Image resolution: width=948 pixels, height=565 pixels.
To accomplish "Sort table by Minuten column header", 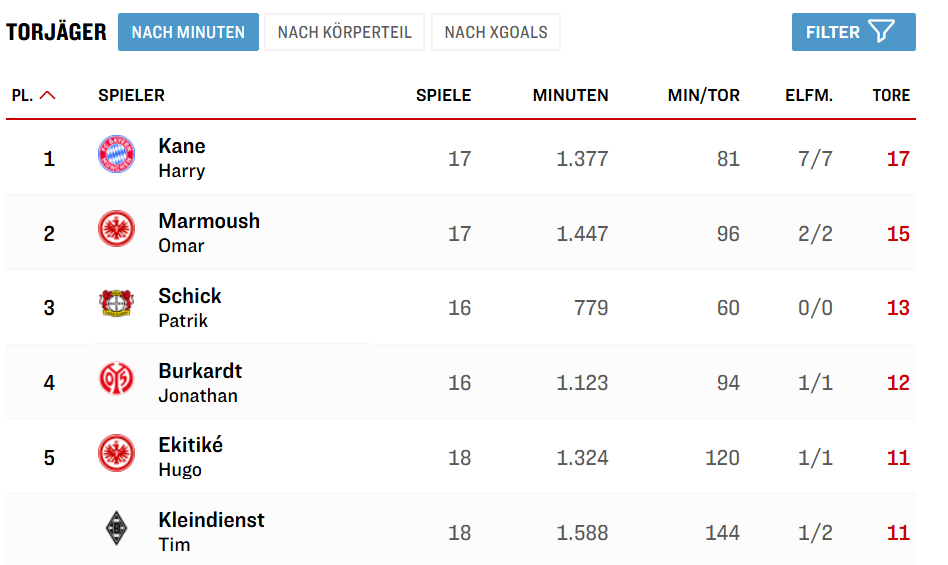I will pos(570,96).
